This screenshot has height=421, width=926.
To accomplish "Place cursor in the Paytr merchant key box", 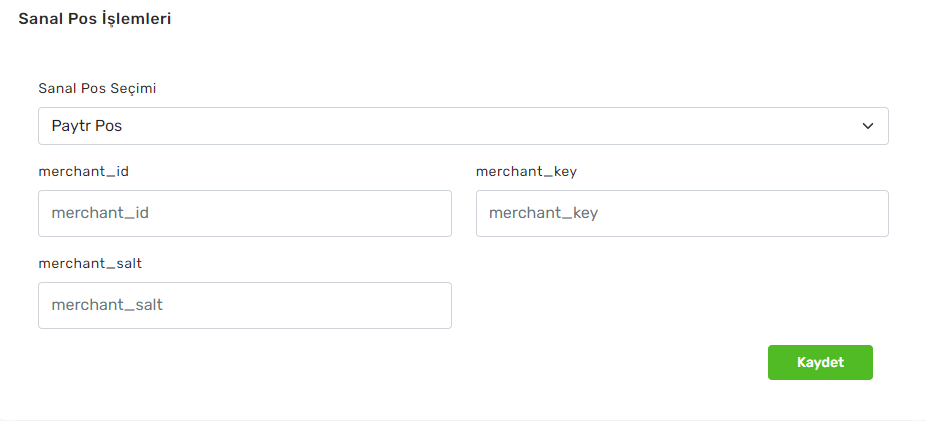I will click(x=682, y=213).
